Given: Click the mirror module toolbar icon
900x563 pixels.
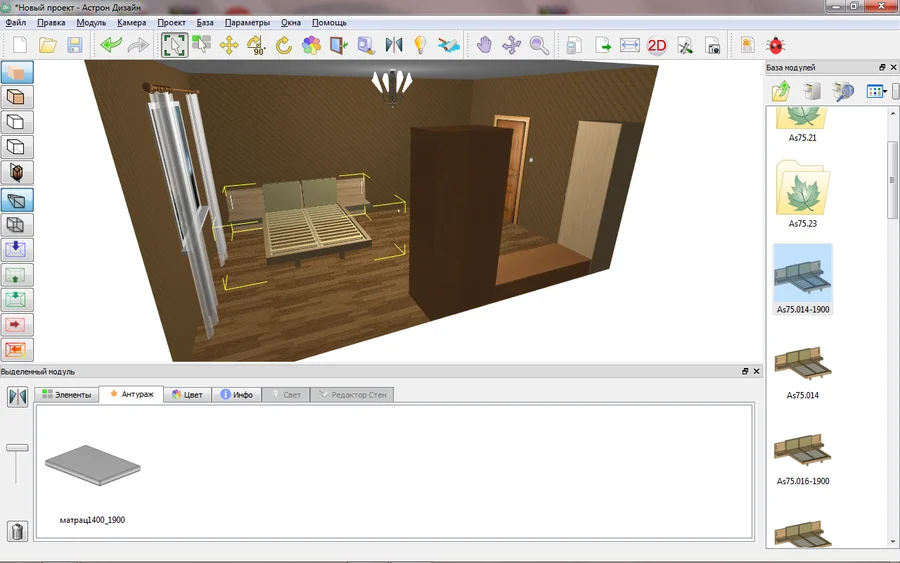Looking at the screenshot, I should [x=393, y=45].
